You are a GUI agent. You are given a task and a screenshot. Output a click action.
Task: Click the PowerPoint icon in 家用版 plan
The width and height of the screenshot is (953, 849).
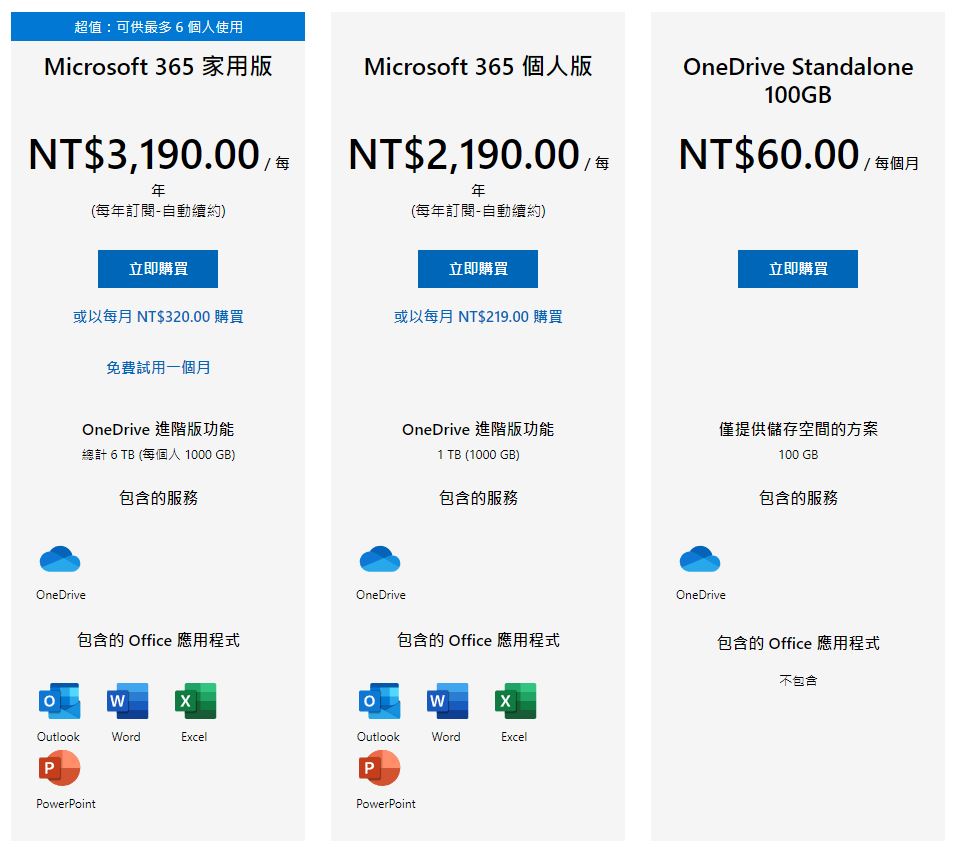(x=59, y=768)
